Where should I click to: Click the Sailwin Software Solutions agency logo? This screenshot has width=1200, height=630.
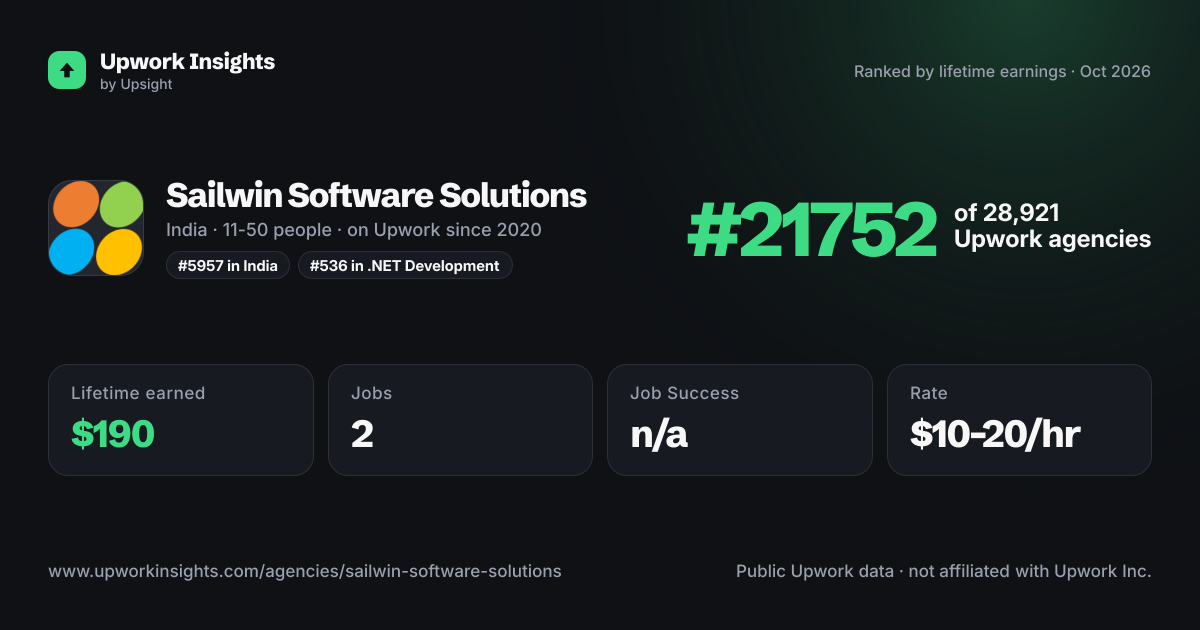(97, 228)
